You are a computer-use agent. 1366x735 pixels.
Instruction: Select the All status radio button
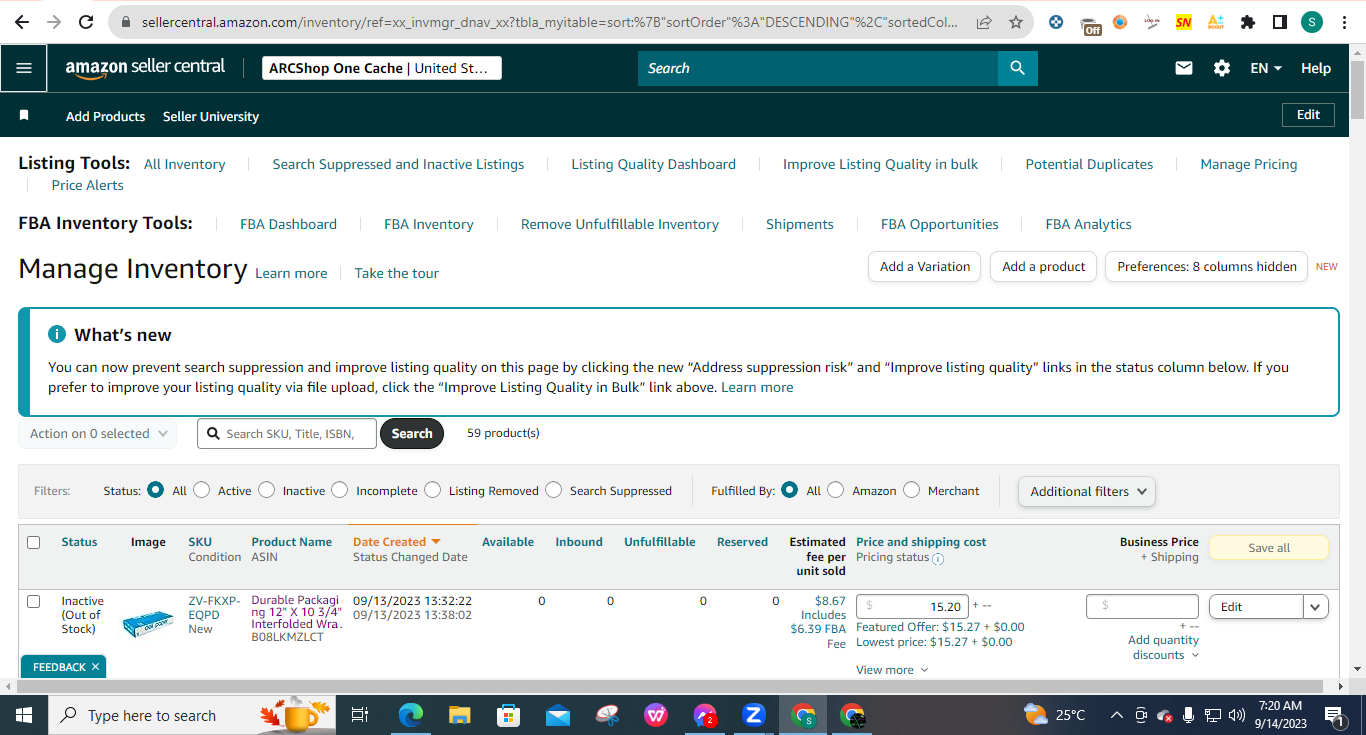click(155, 490)
